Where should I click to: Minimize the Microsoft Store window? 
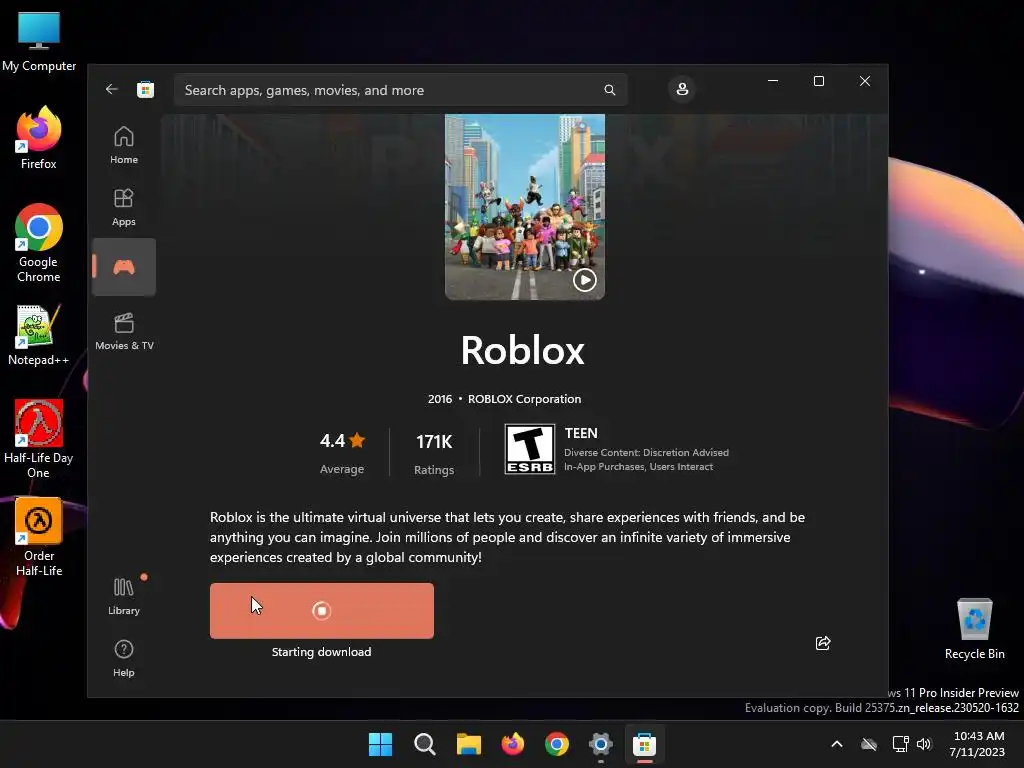coord(773,81)
